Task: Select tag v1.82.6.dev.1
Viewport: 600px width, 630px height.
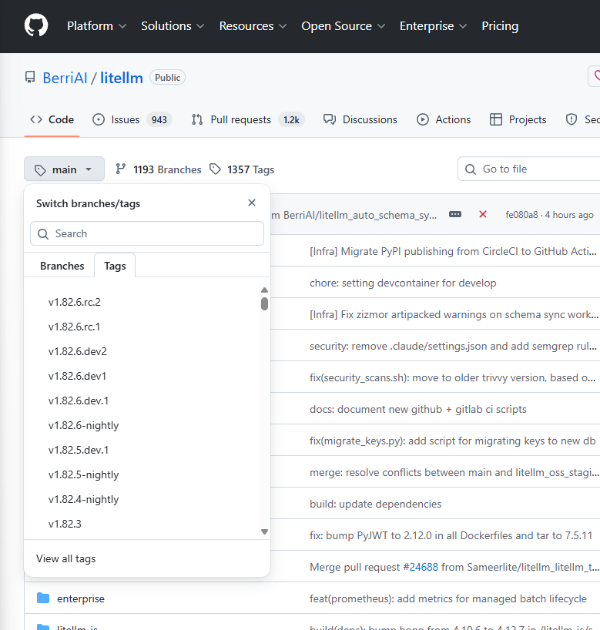Action: [x=78, y=401]
